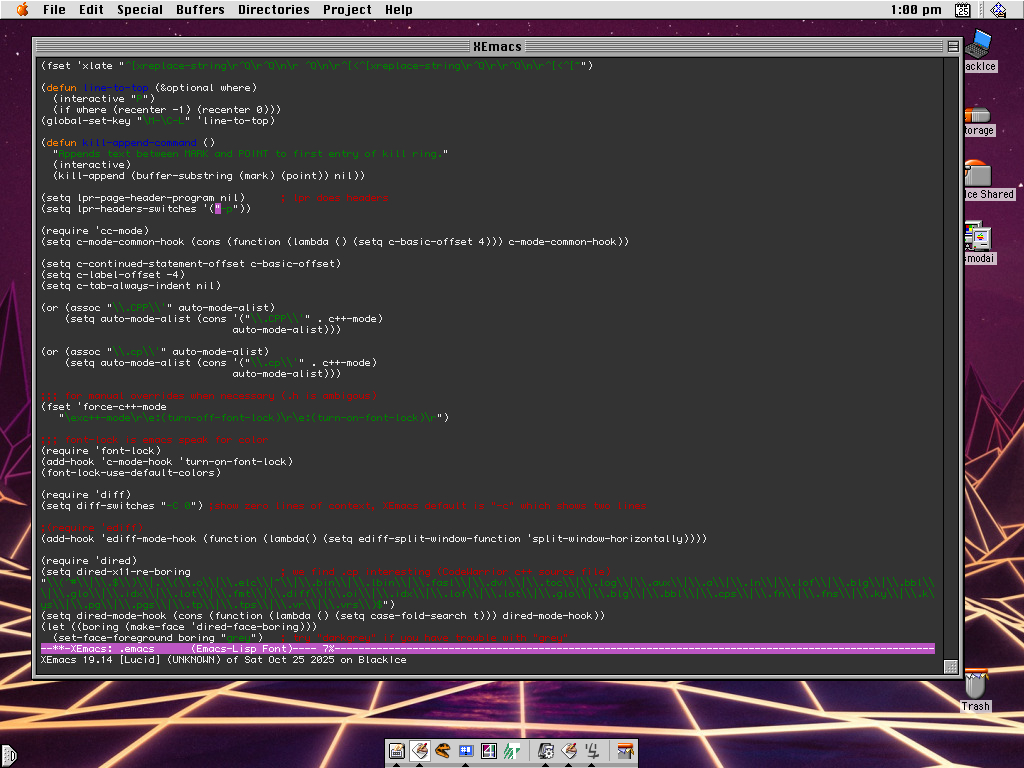The width and height of the screenshot is (1024, 768).
Task: Open the blue screen dock icon
Action: coord(466,751)
